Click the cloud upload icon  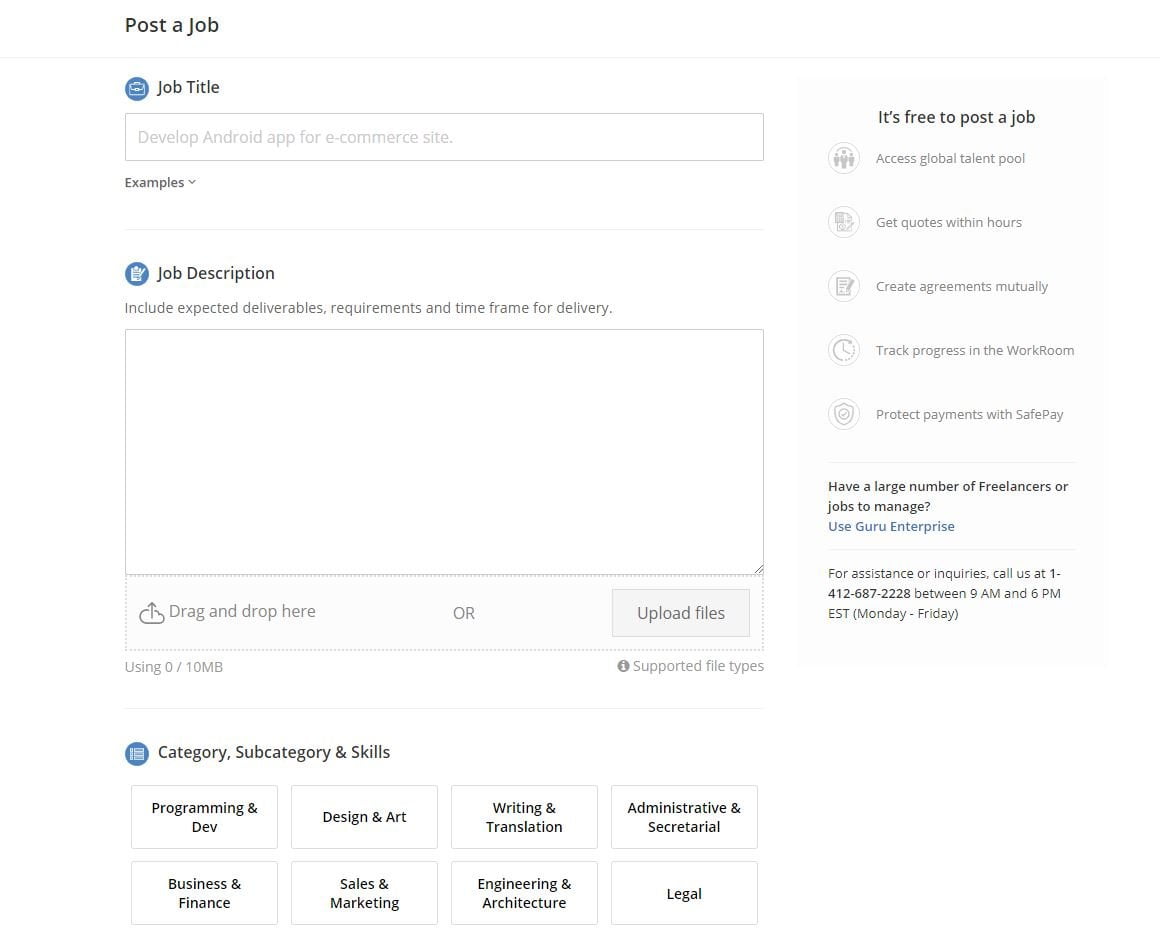[x=152, y=613]
